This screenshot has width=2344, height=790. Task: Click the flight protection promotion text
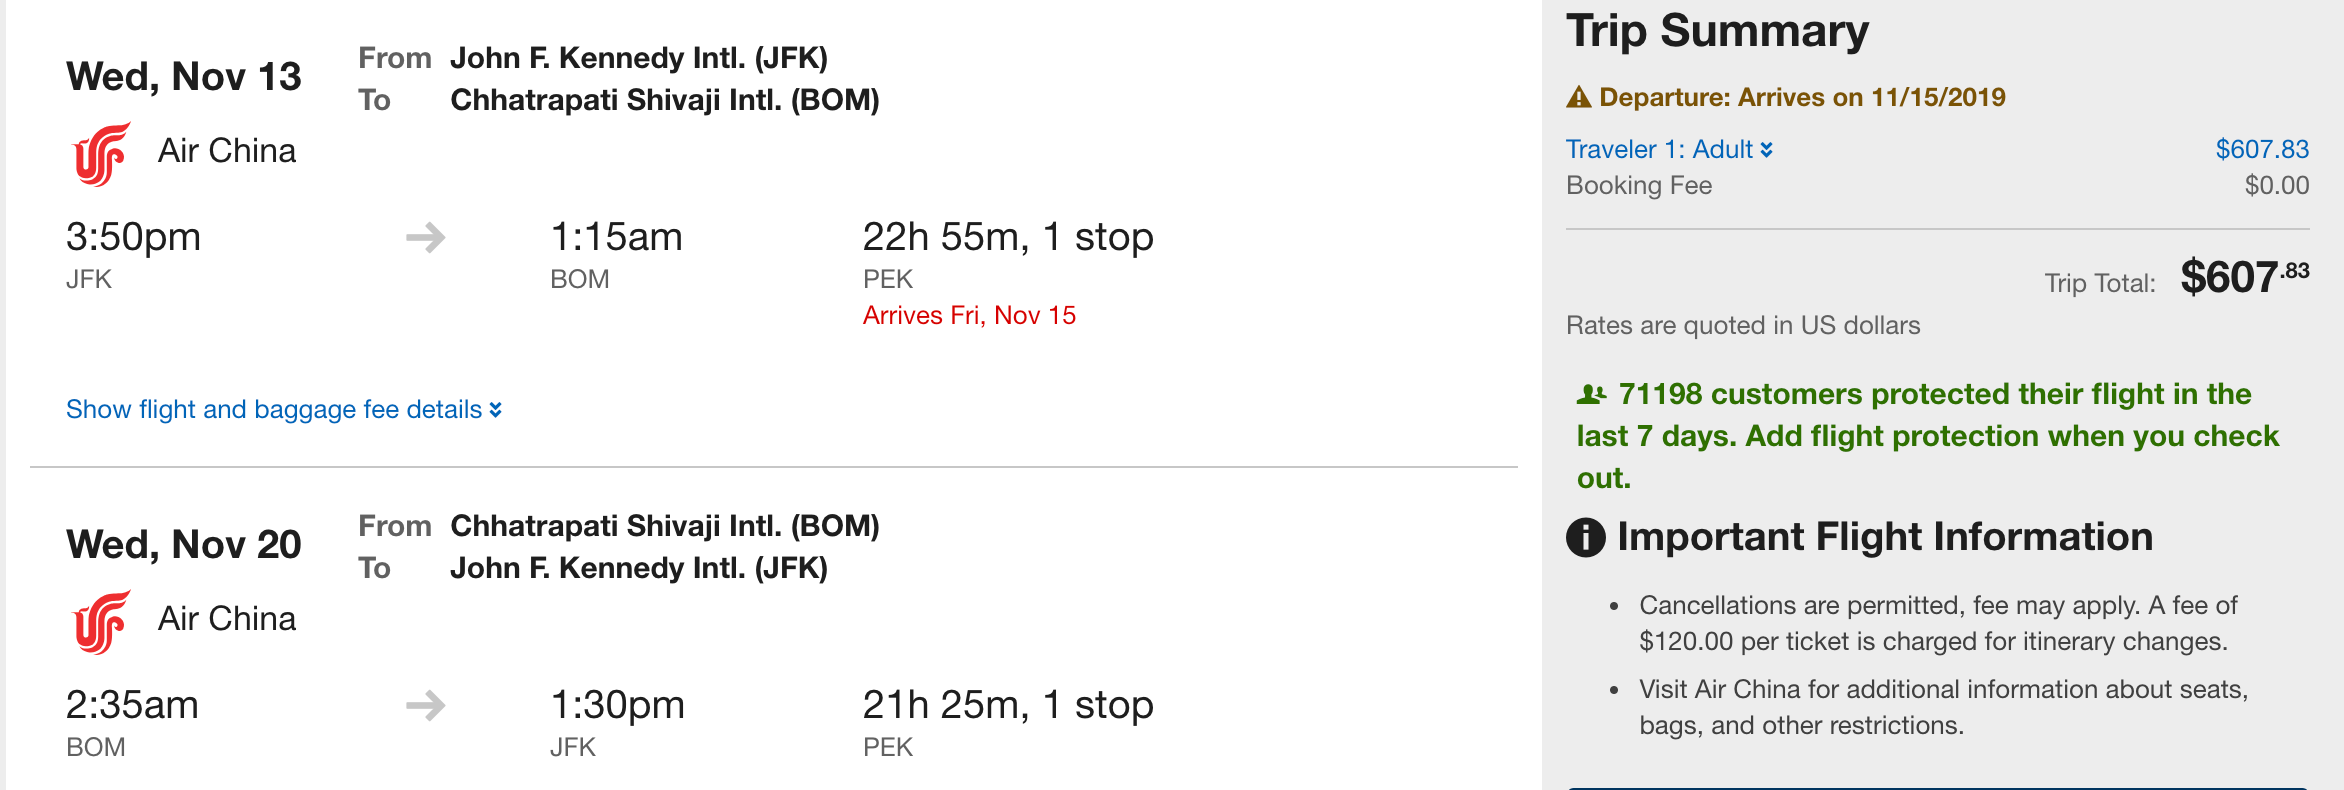click(x=1927, y=436)
